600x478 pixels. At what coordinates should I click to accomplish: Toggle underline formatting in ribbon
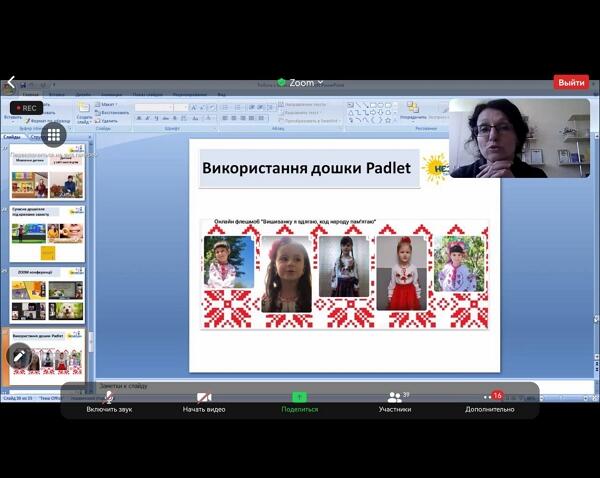click(156, 118)
